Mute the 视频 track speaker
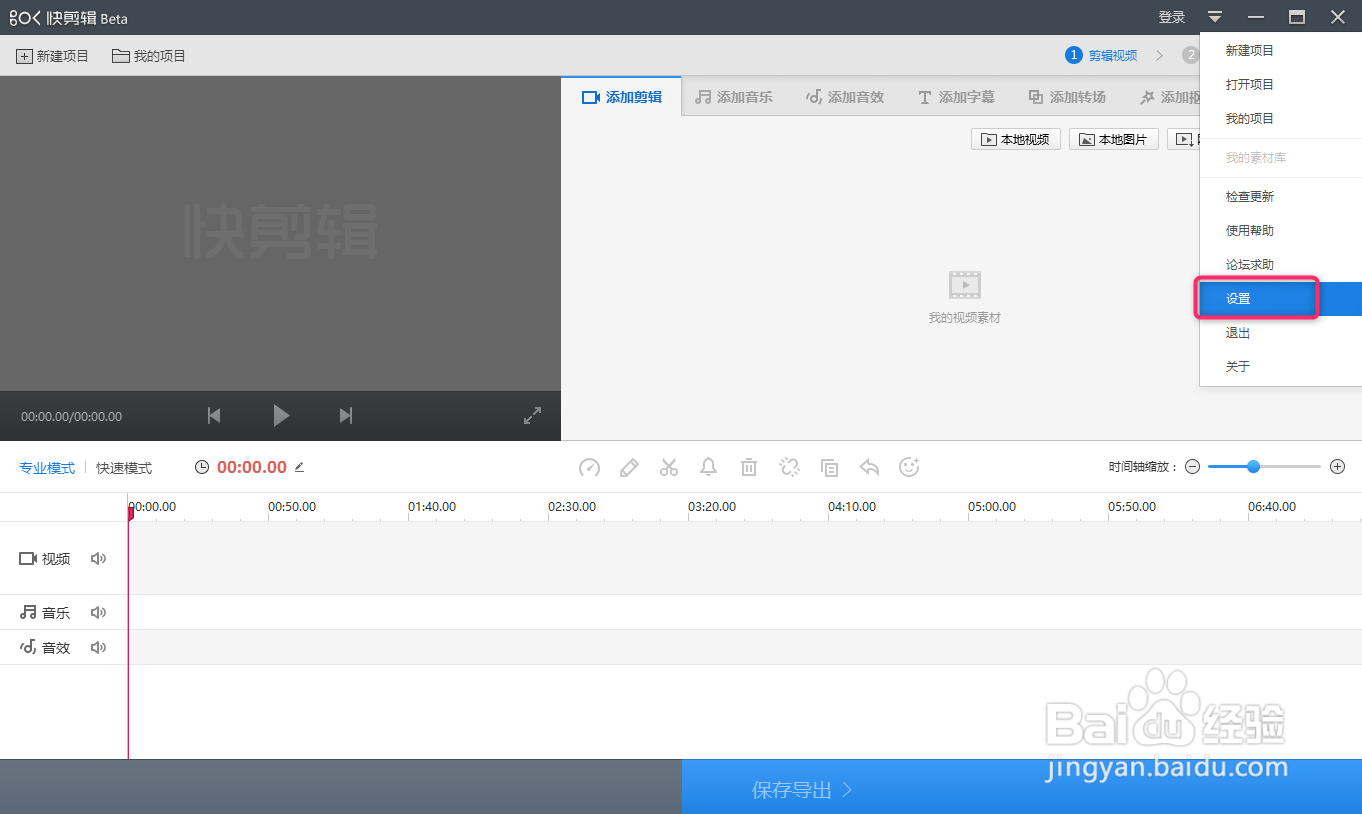The image size is (1362, 814). 98,559
